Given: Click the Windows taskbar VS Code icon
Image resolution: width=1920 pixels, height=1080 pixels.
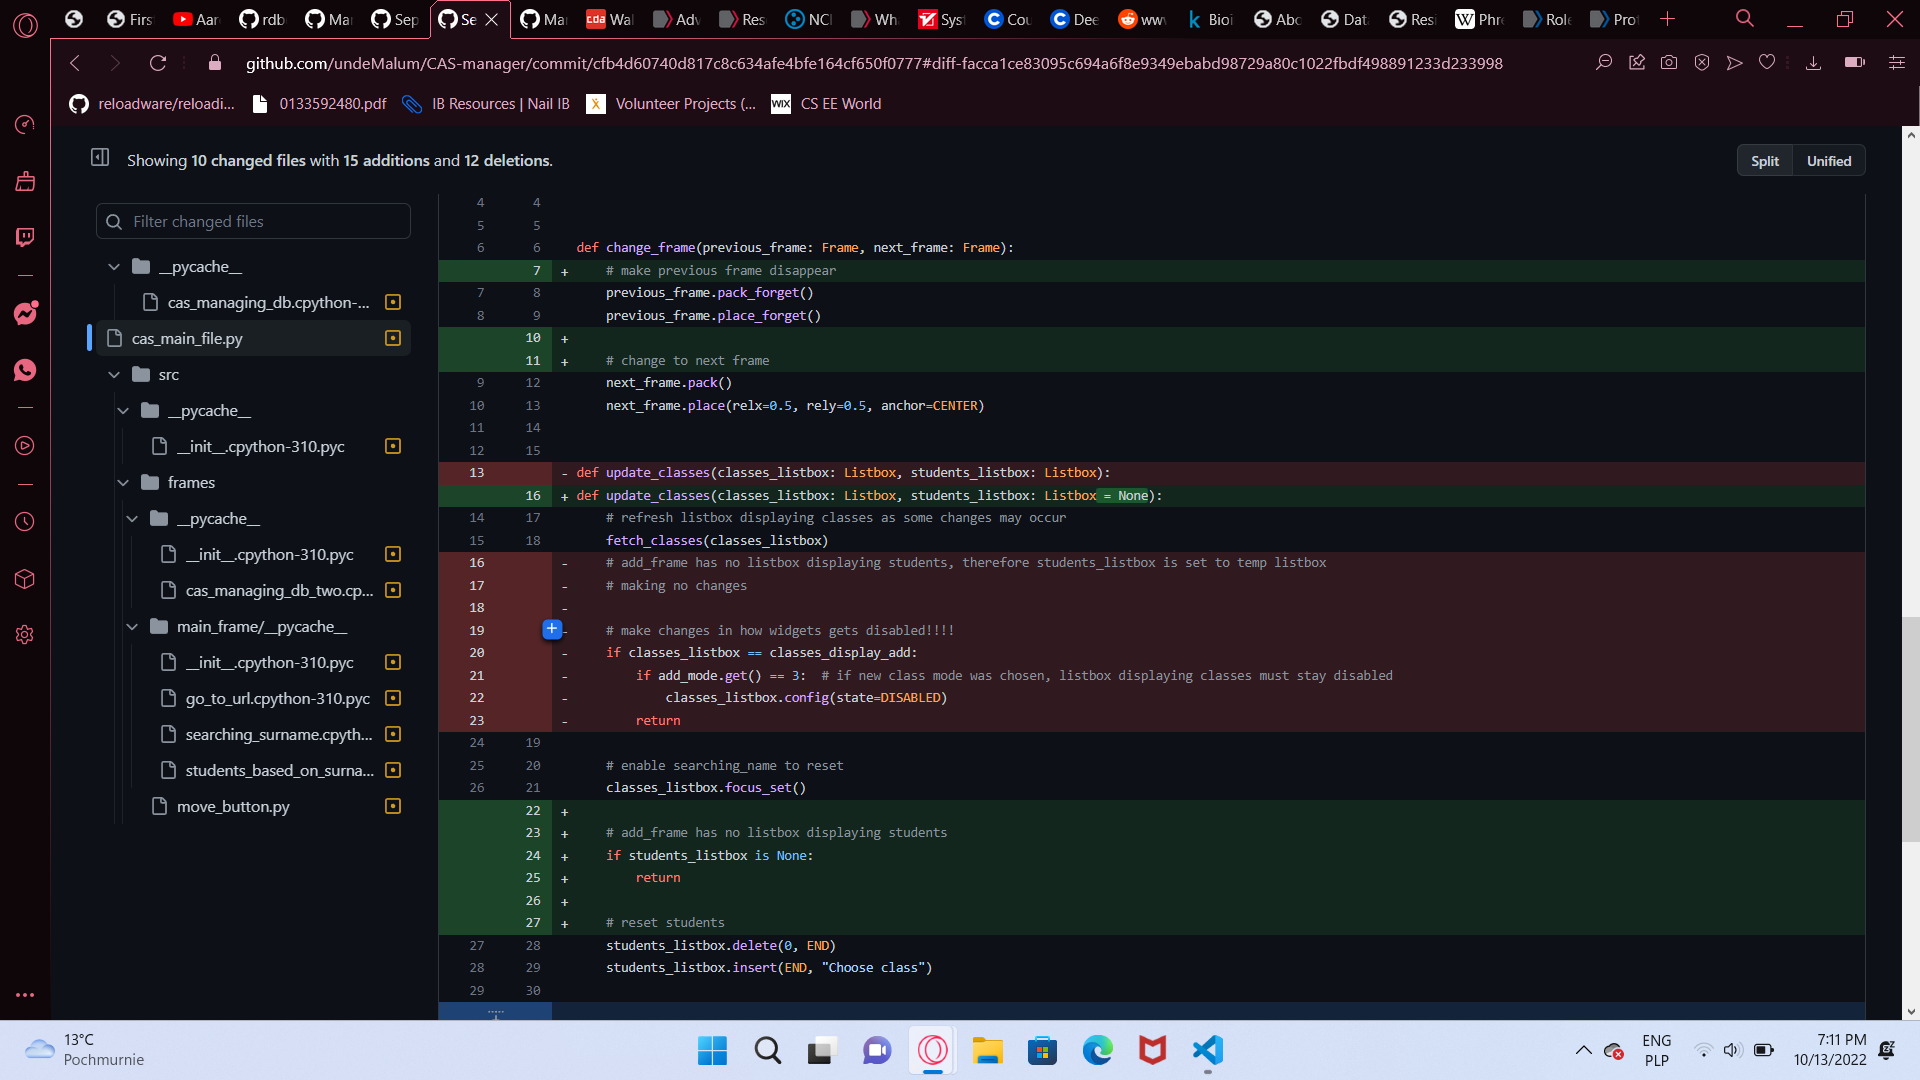Looking at the screenshot, I should point(1208,1051).
